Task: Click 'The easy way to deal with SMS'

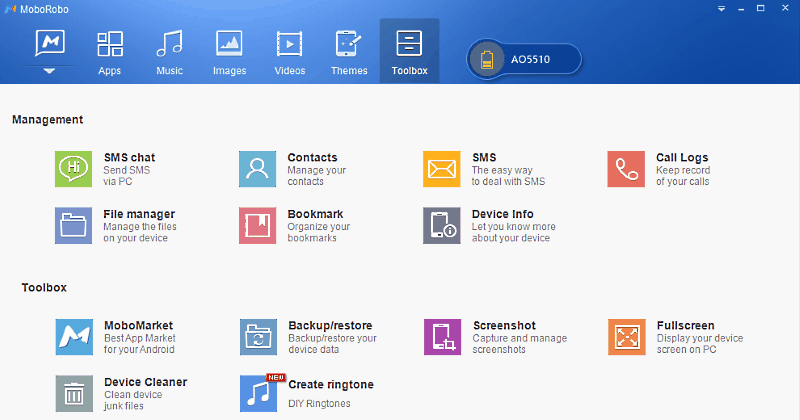Action: [x=508, y=176]
